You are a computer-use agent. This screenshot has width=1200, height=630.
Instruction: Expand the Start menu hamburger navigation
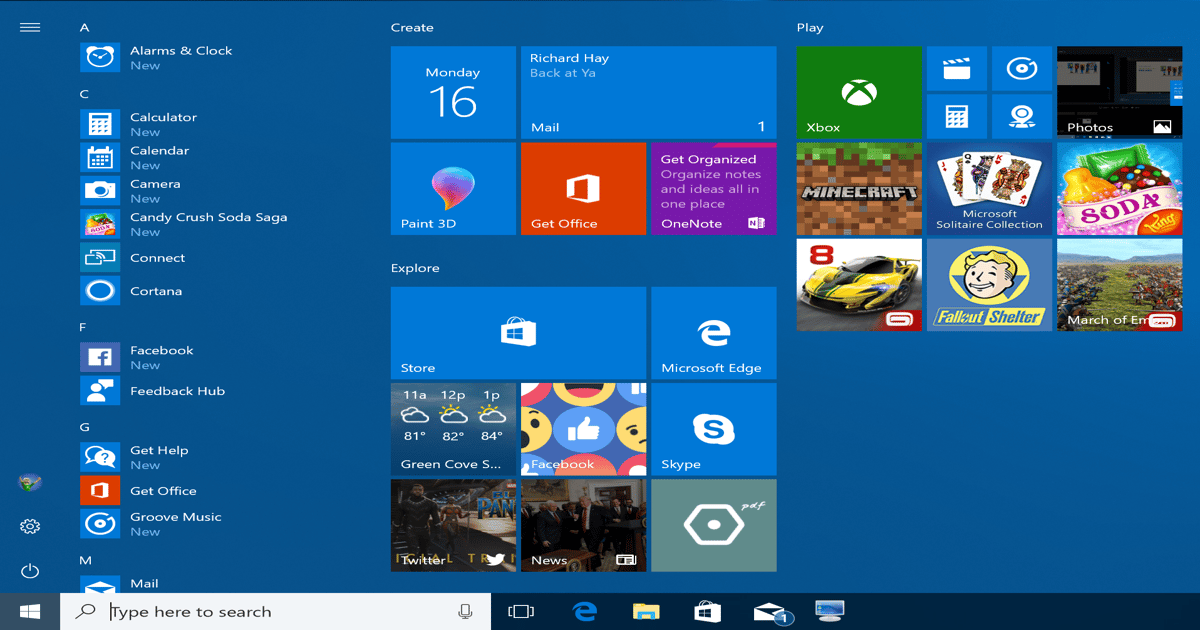click(x=29, y=27)
